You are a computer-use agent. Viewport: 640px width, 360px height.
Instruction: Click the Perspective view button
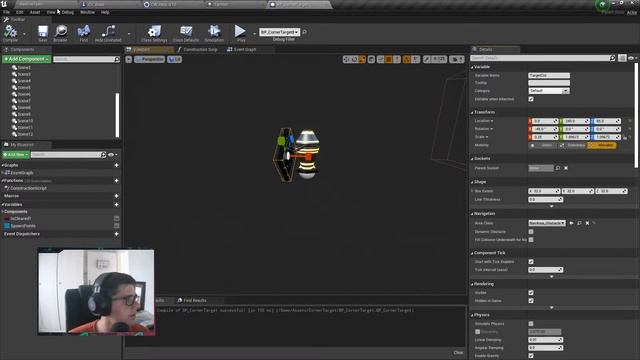pyautogui.click(x=149, y=60)
